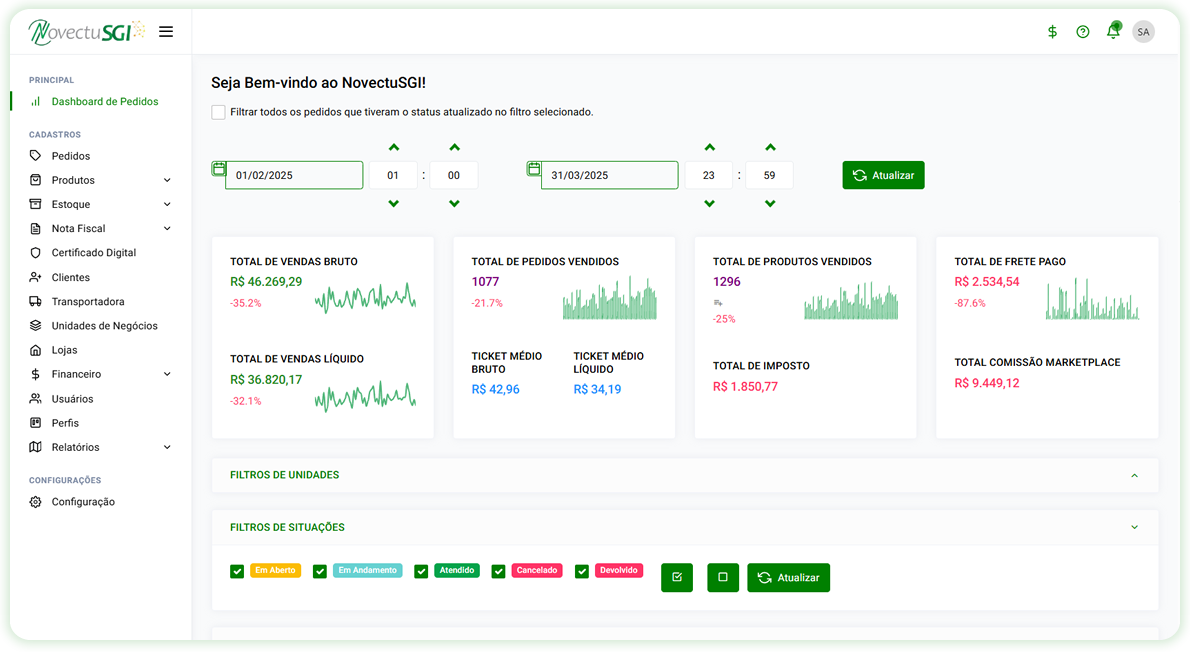Click the select all situations icon button
The width and height of the screenshot is (1190, 659).
(x=677, y=578)
